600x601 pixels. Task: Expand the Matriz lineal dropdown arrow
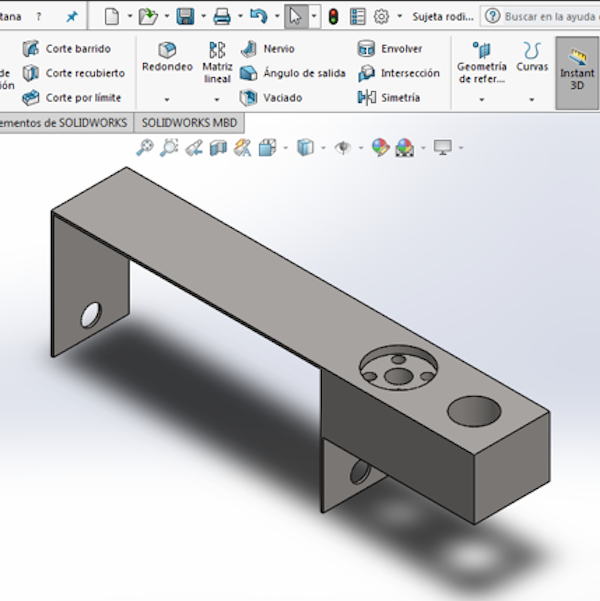coord(217,100)
